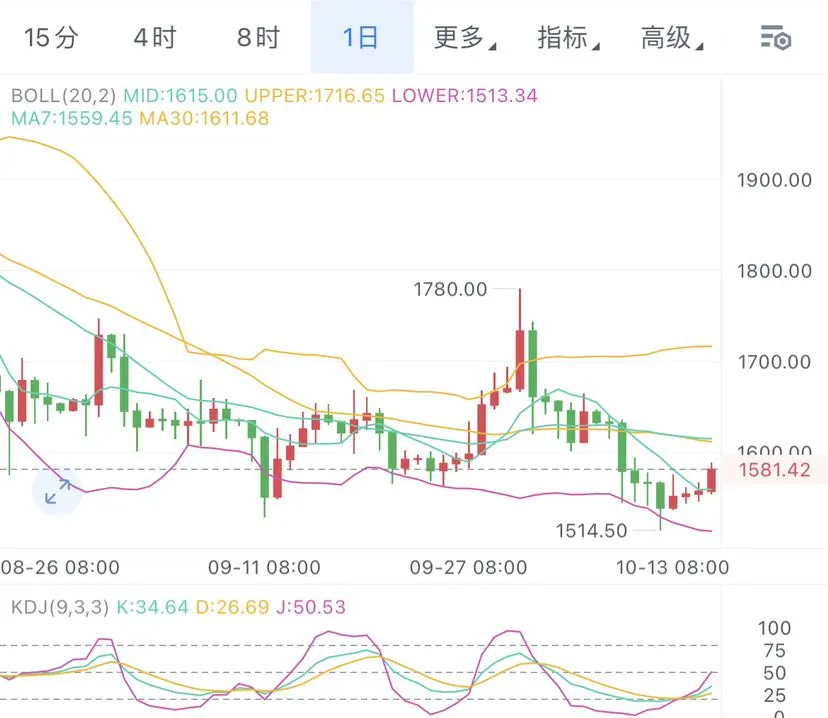Tap the D:26.69 value
The width and height of the screenshot is (828, 718).
click(x=232, y=607)
